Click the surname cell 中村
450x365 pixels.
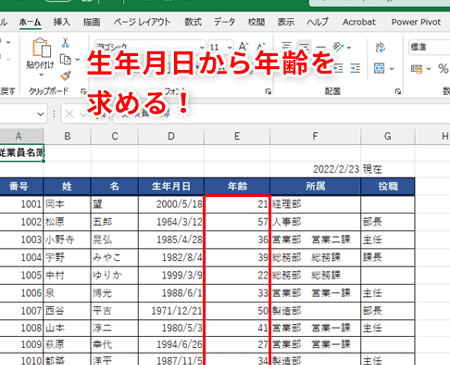pos(67,275)
